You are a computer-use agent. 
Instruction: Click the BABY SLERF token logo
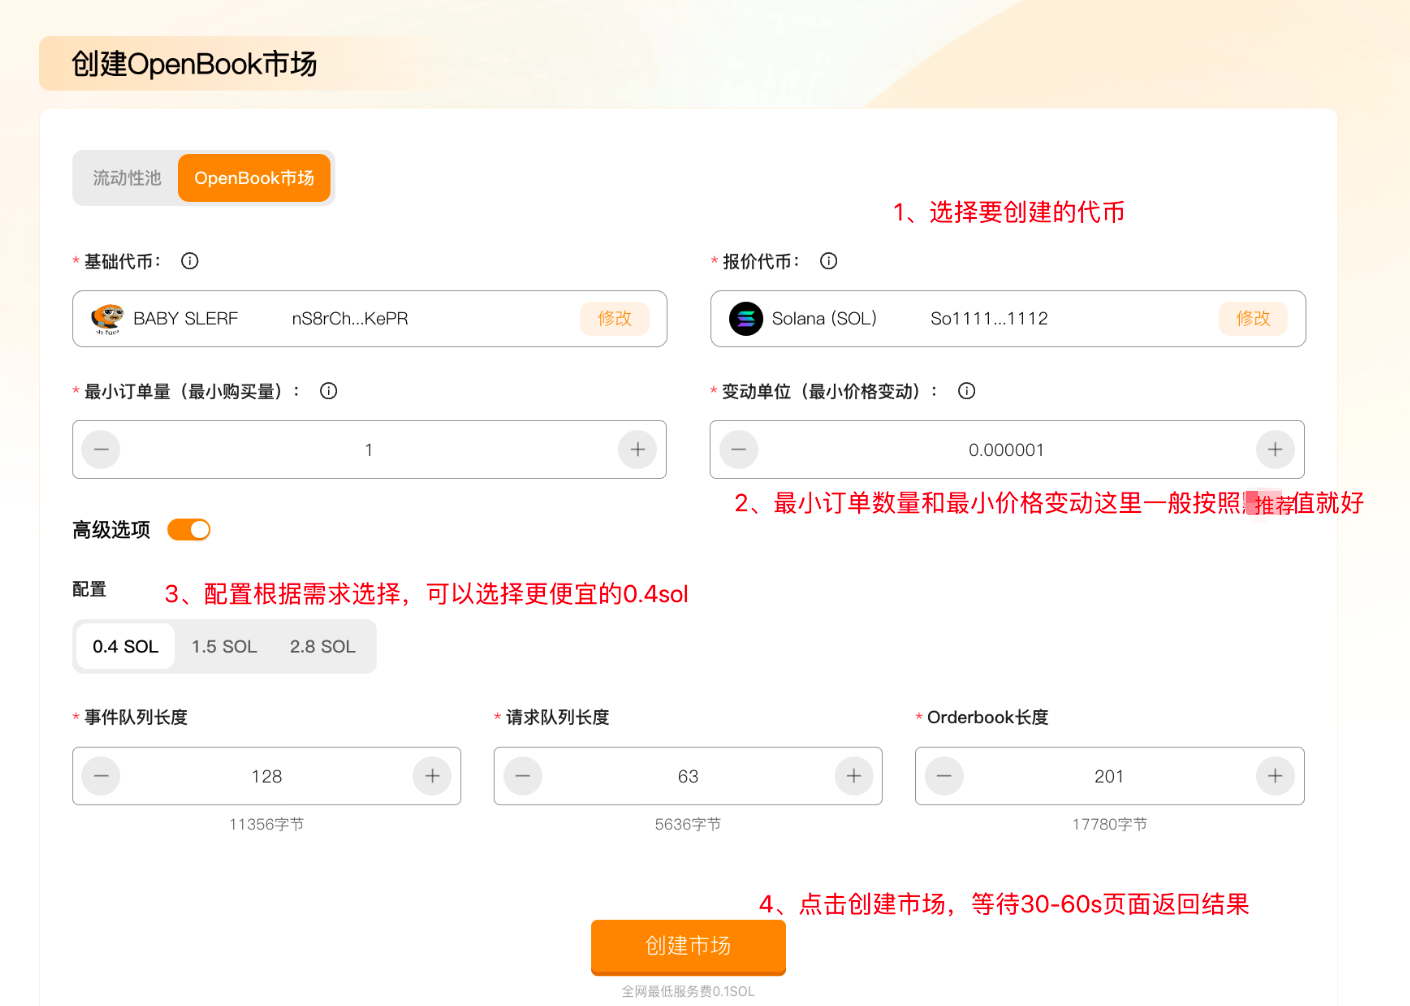107,319
